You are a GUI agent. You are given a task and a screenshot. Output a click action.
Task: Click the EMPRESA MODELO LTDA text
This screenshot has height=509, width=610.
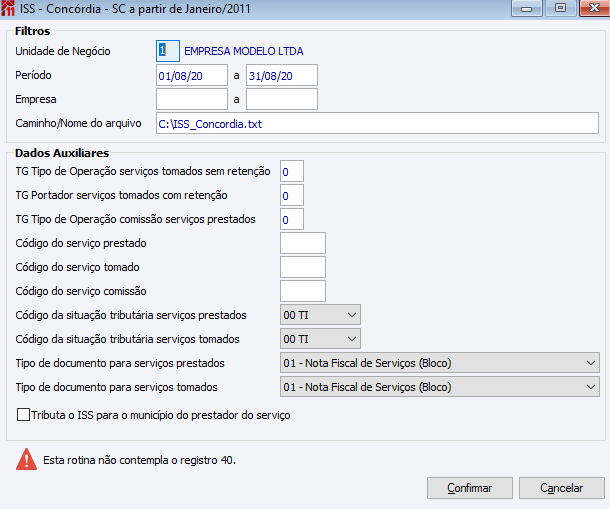point(244,51)
